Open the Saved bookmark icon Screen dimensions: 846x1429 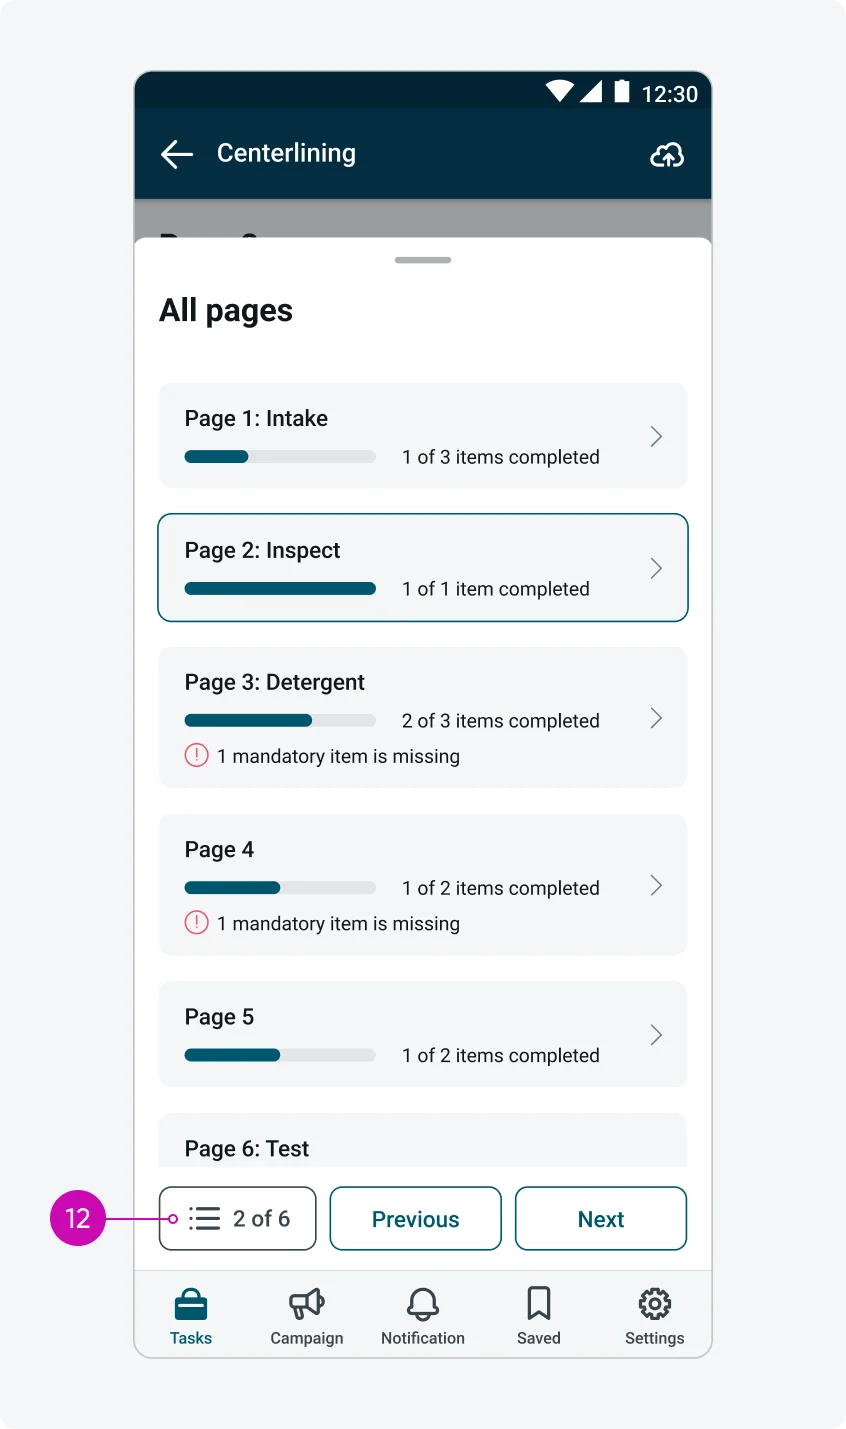point(538,1303)
